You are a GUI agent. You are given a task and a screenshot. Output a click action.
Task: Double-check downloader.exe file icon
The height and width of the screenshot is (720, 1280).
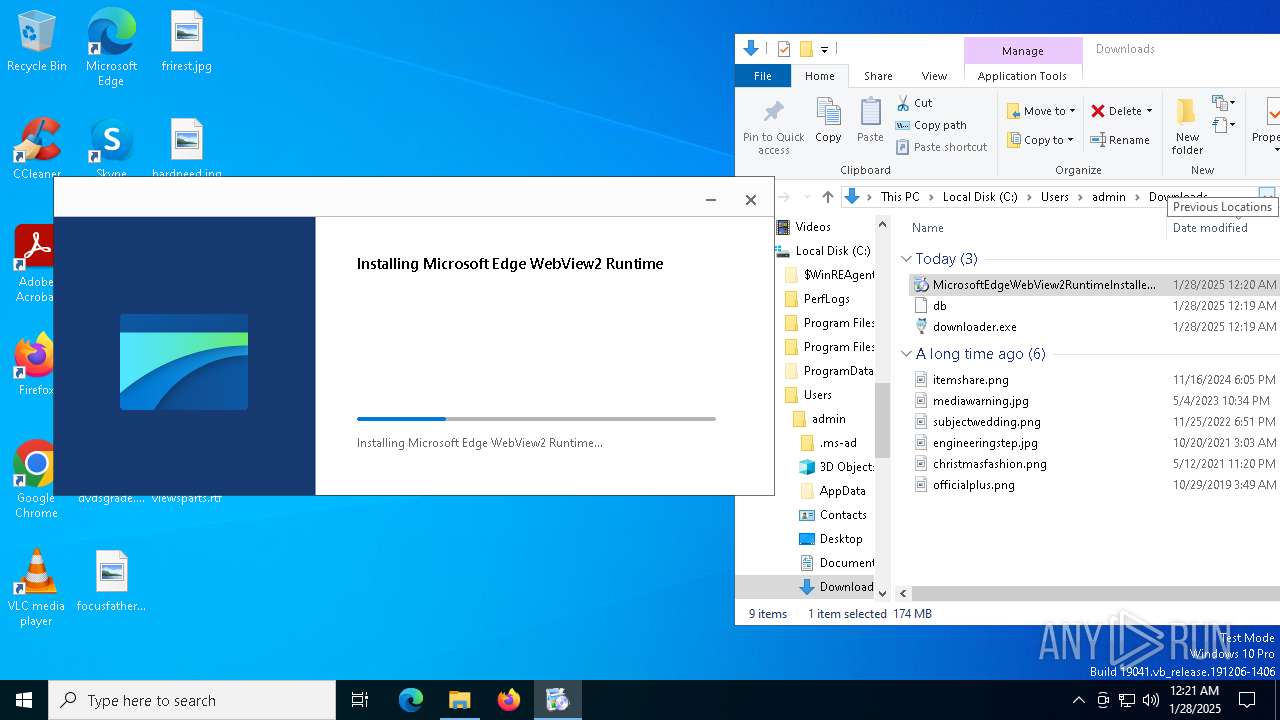tap(922, 327)
